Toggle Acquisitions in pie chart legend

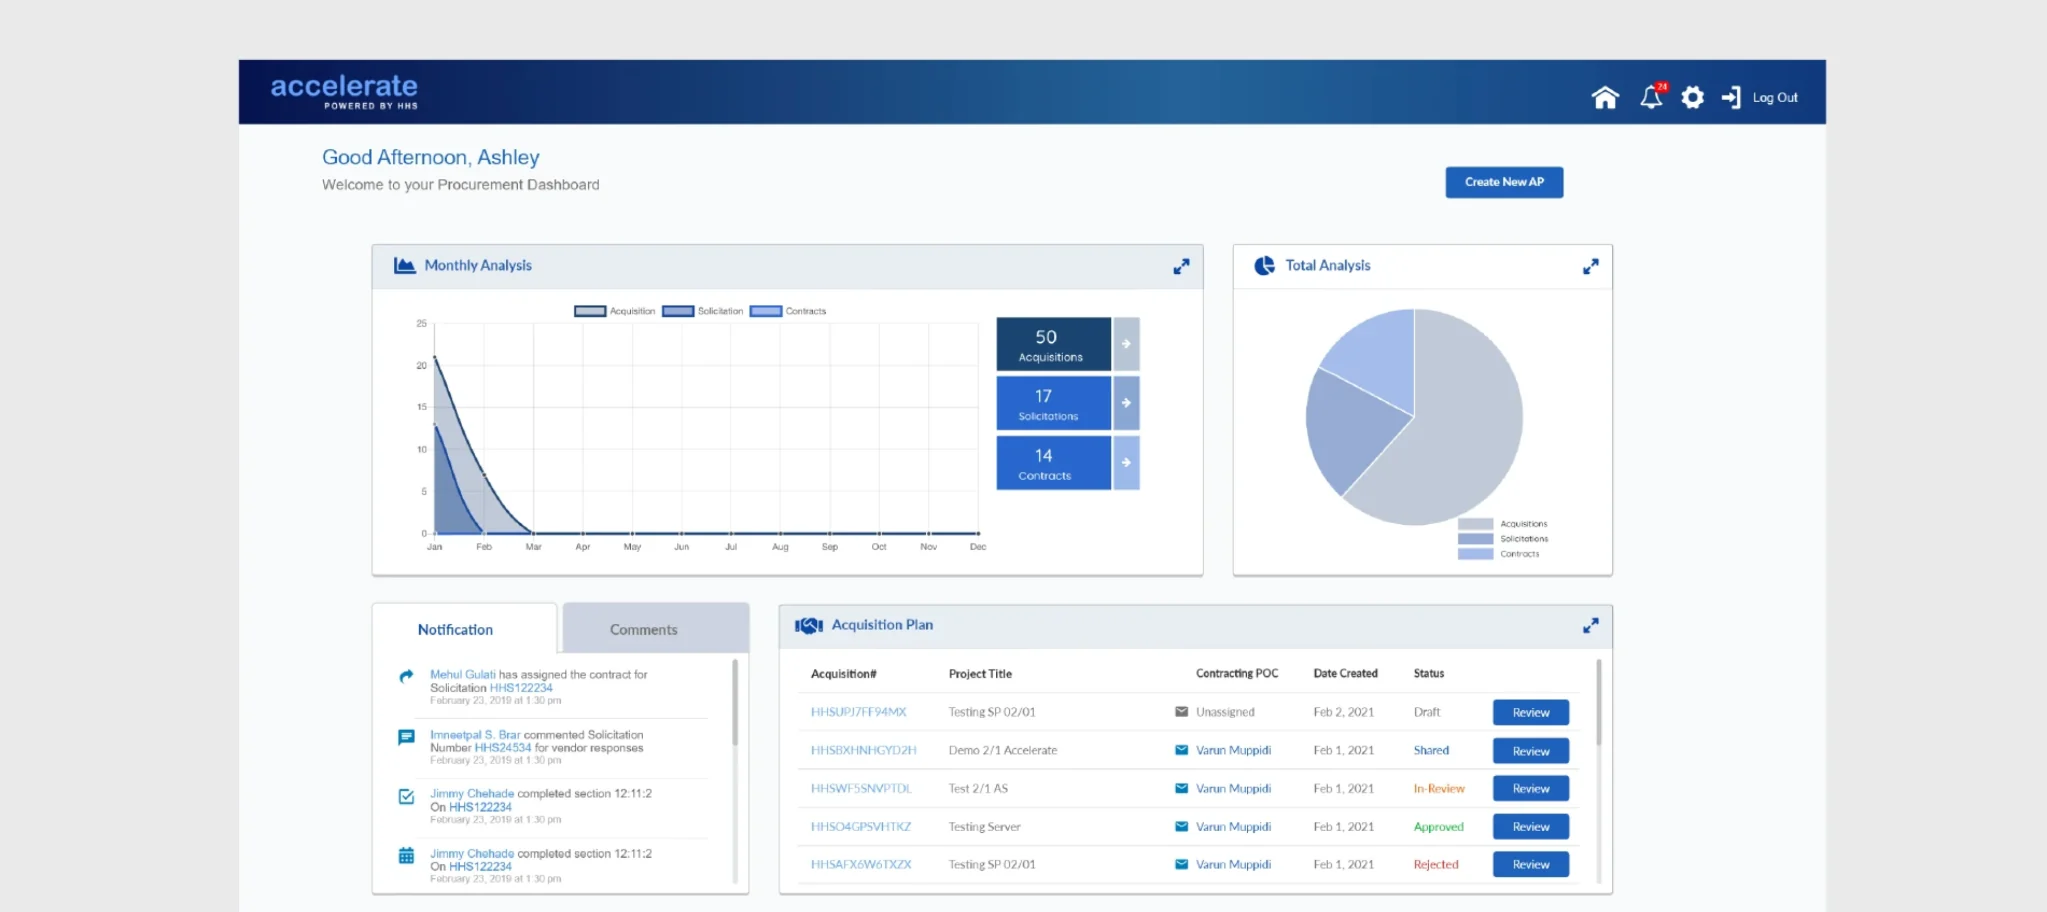1502,524
